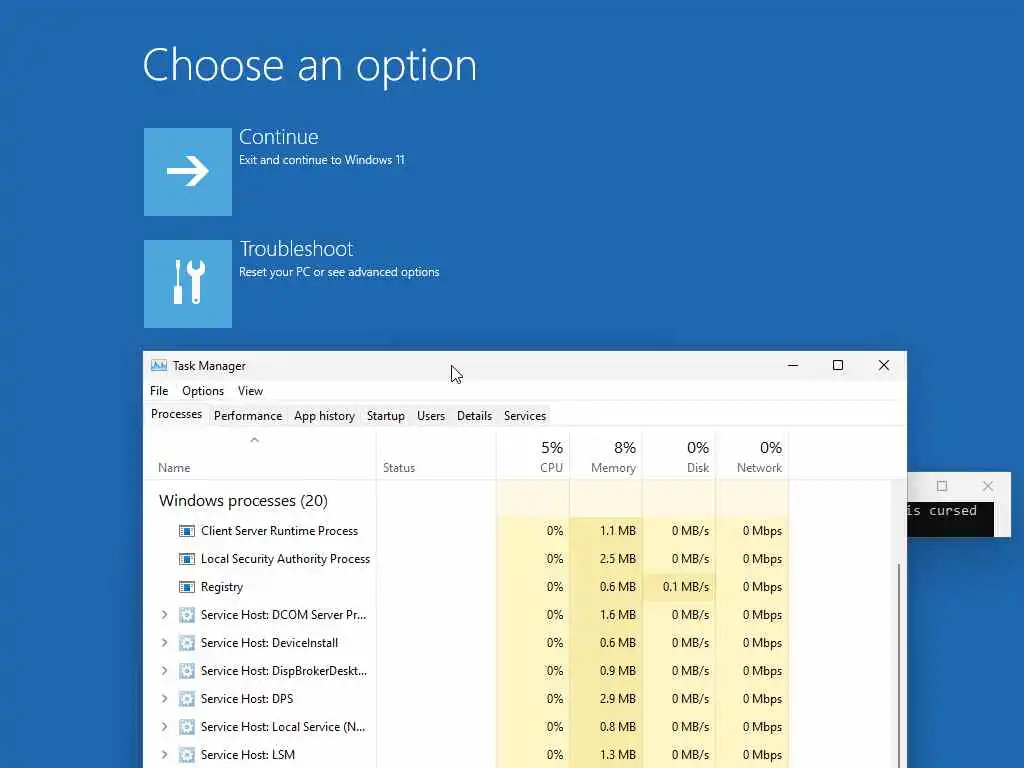Click 'Exit and continue to Windows 11' text
This screenshot has width=1024, height=768.
pos(322,160)
